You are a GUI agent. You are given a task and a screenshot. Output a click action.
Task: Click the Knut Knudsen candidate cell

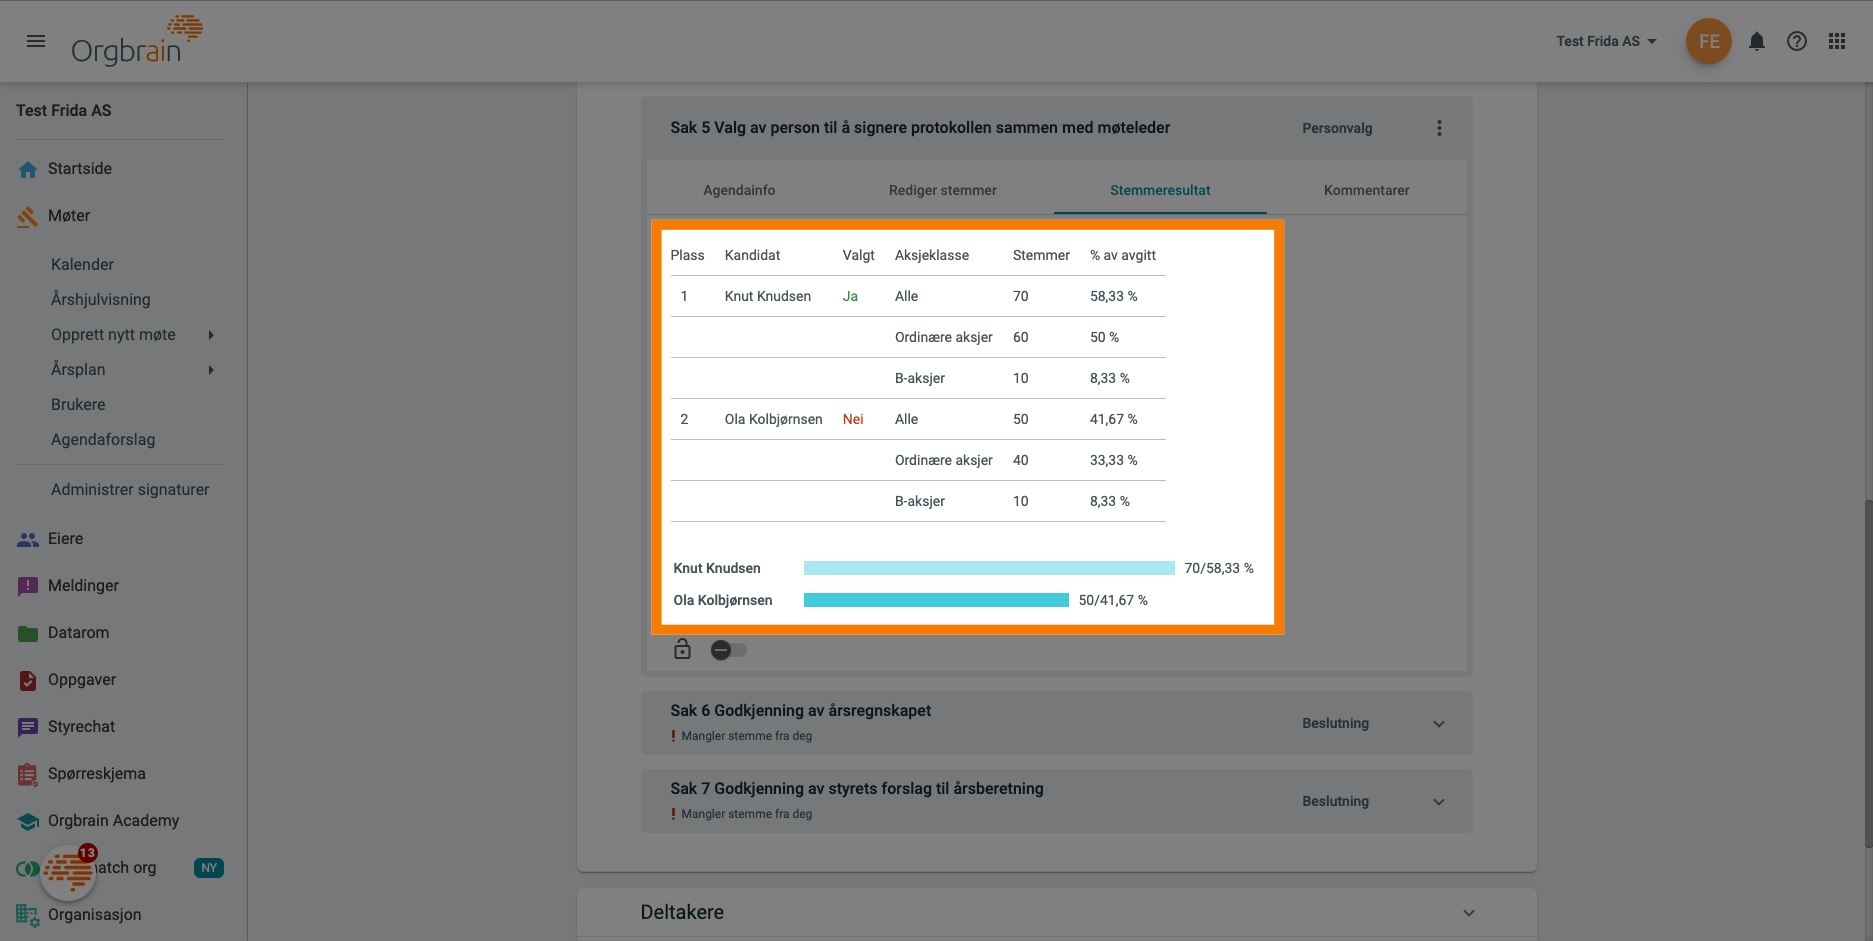[x=768, y=296]
